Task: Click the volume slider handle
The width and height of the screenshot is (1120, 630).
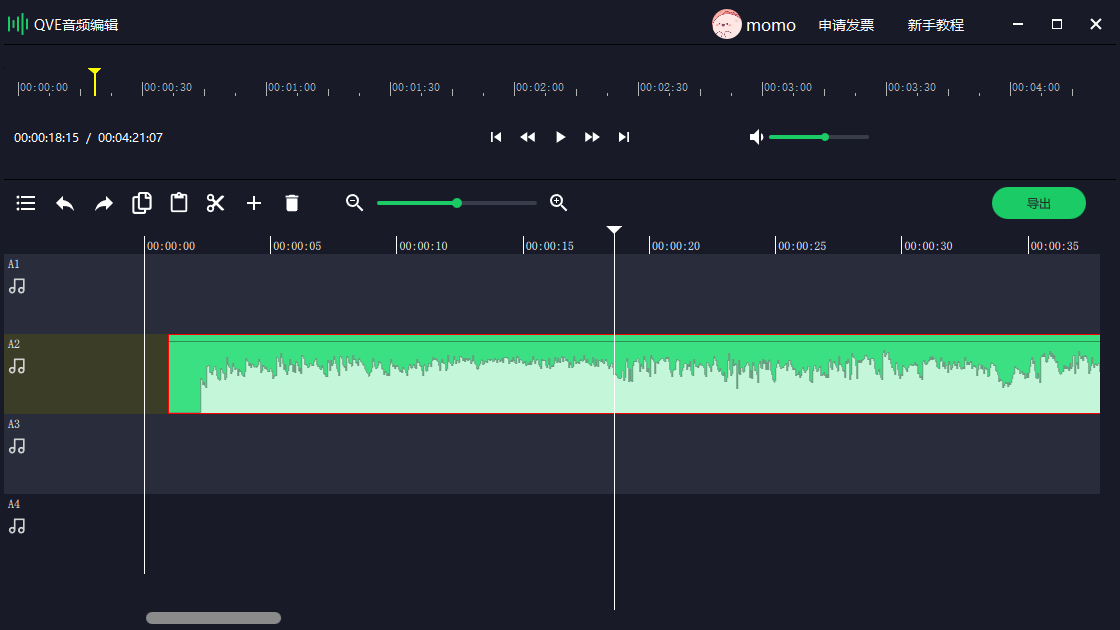Action: tap(825, 137)
